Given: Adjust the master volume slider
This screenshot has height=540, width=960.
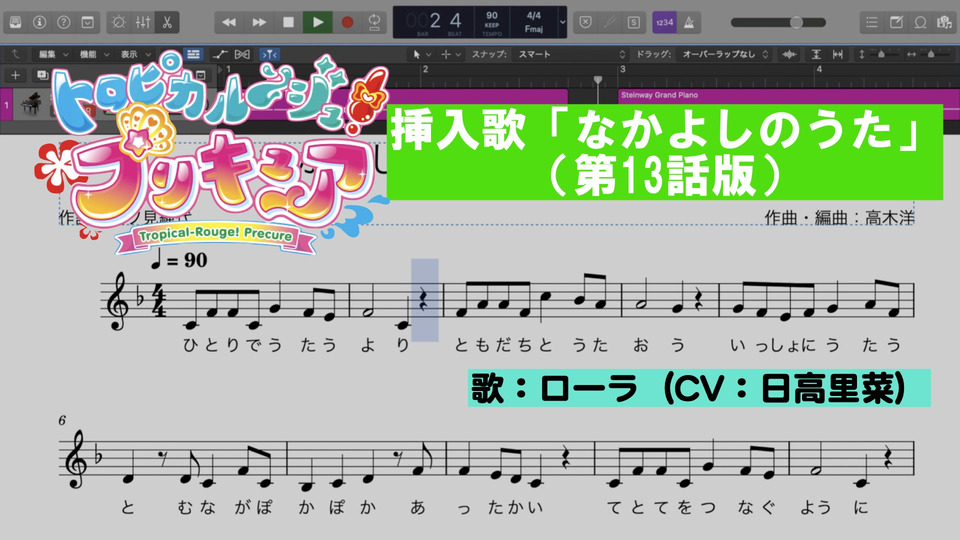Looking at the screenshot, I should coord(778,23).
